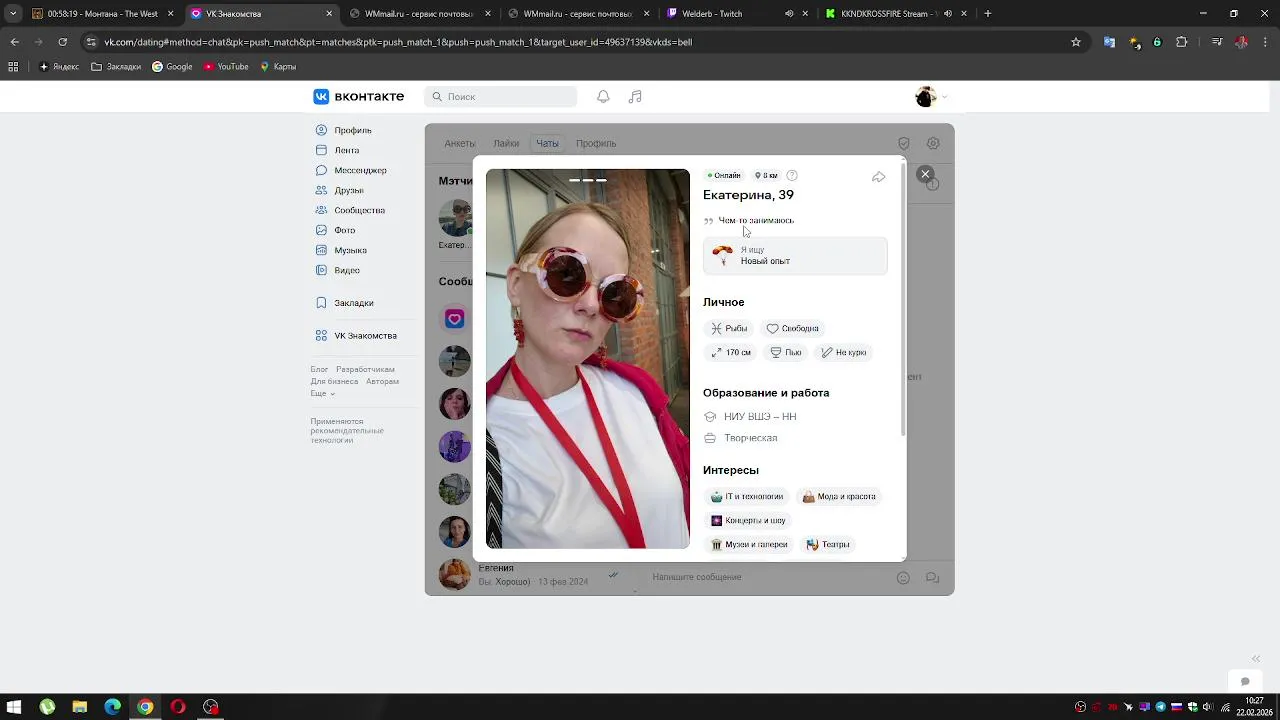Click the Разработчикам footer link
This screenshot has height=720, width=1280.
coord(365,369)
